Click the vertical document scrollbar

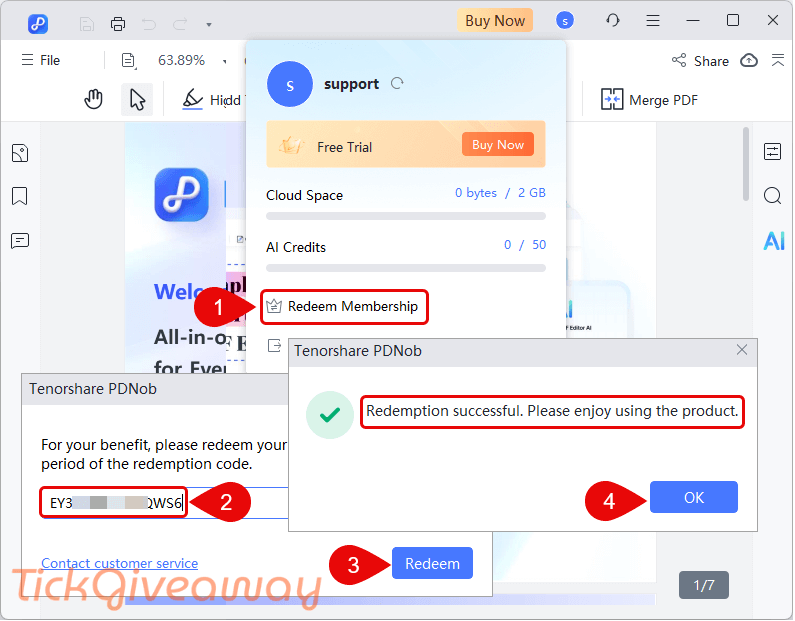746,164
